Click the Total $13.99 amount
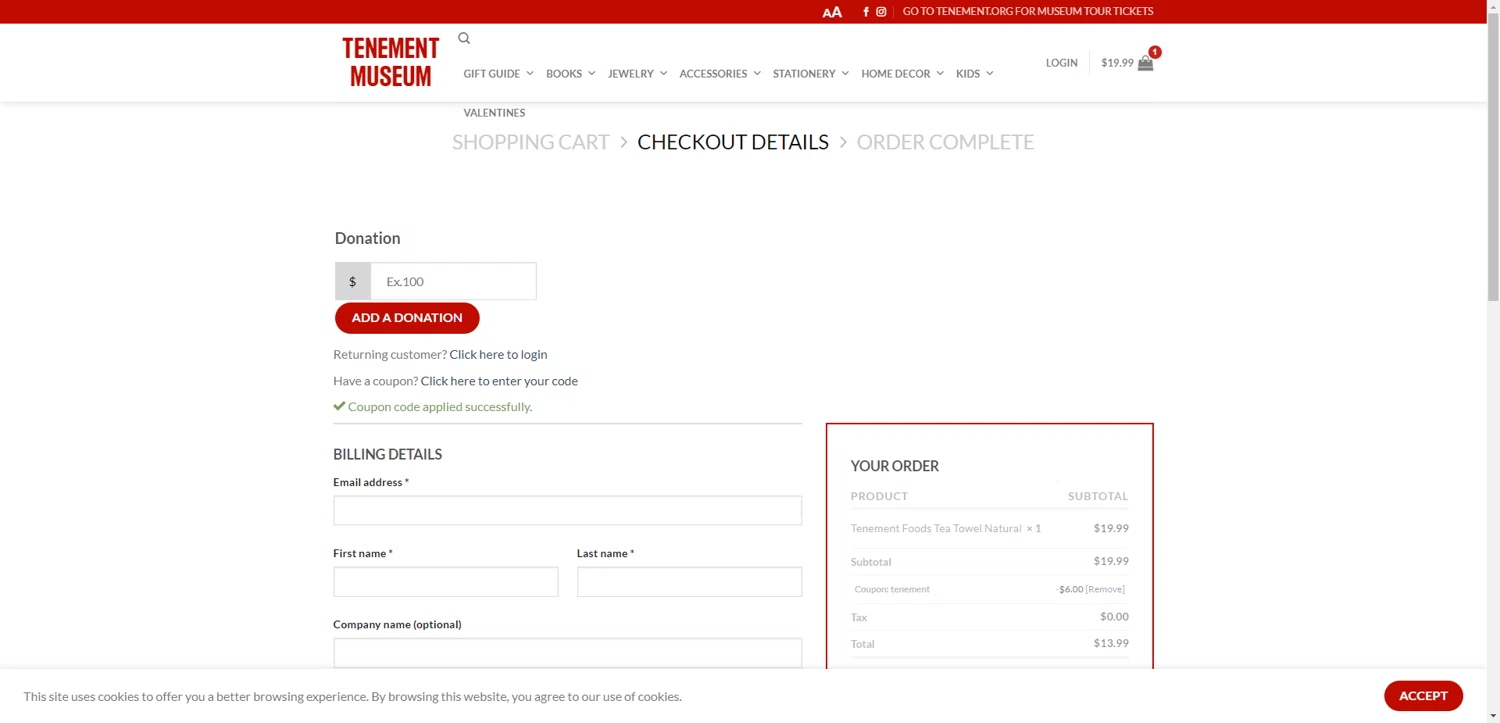1500x723 pixels. (x=1111, y=643)
